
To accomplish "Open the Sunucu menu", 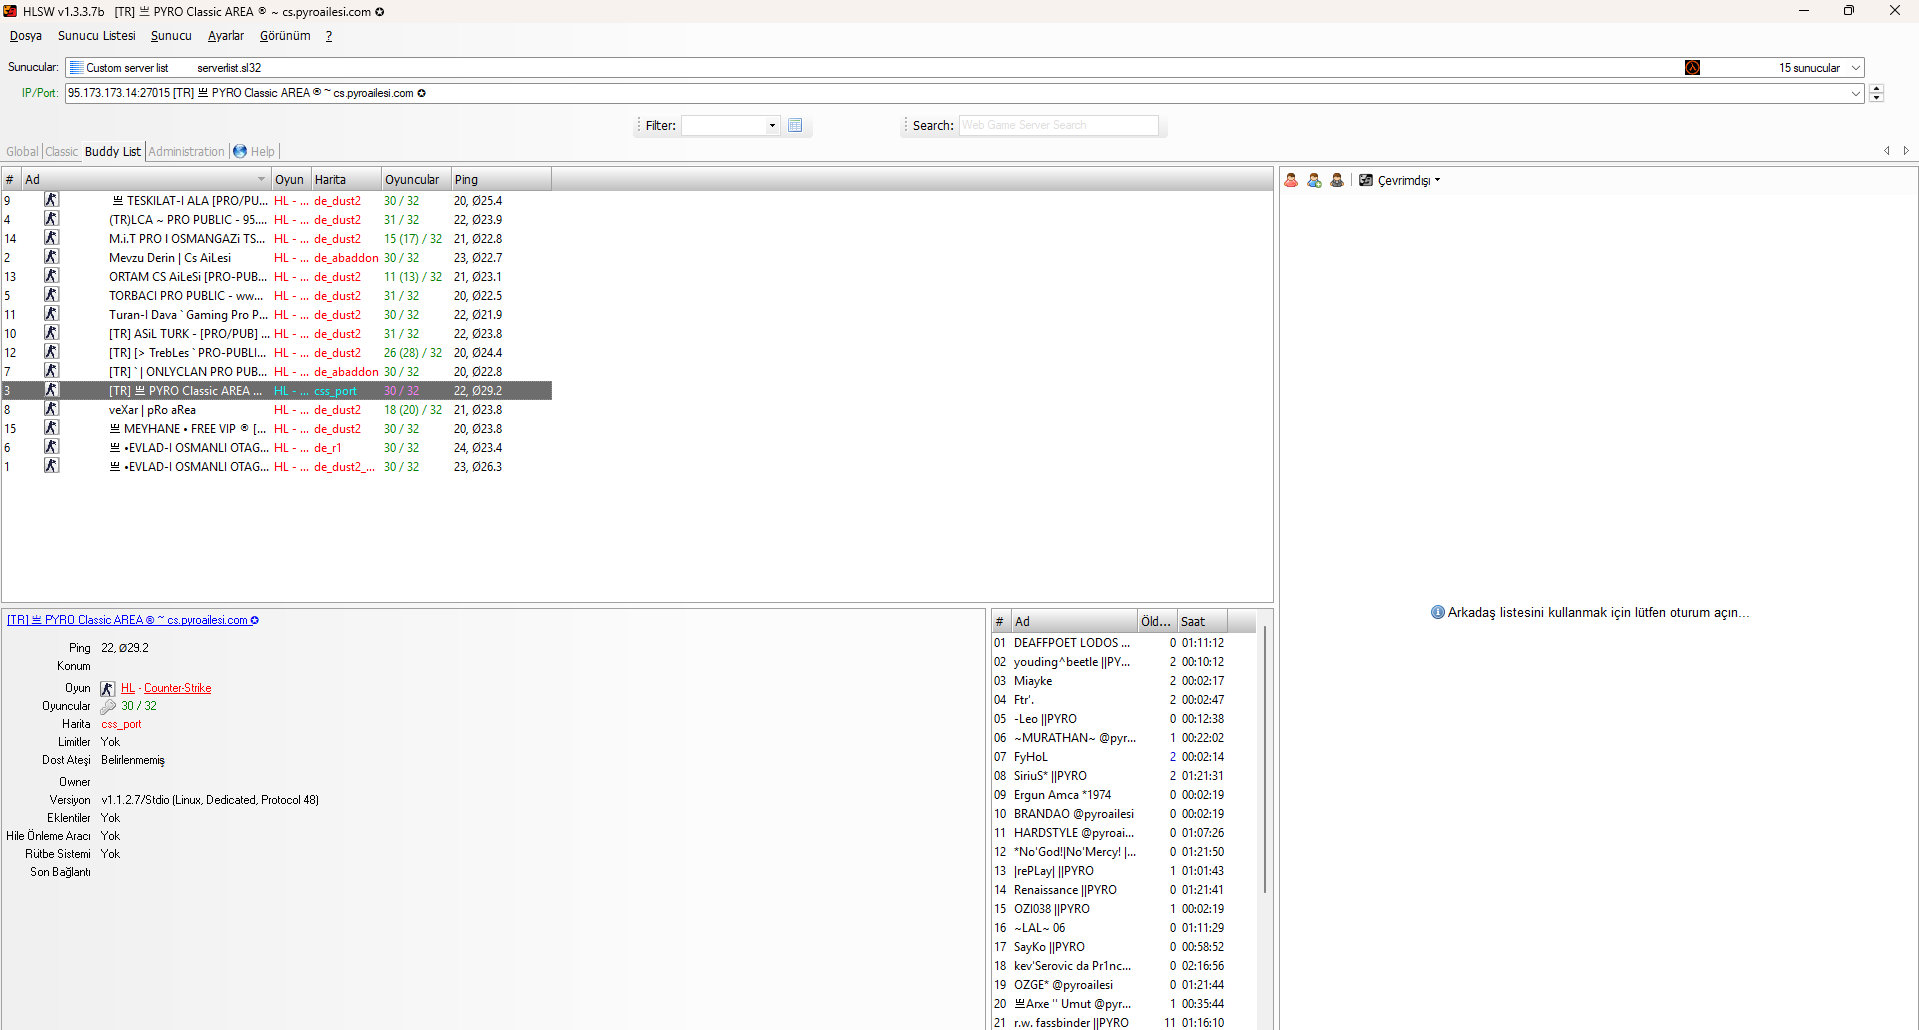I will 171,36.
